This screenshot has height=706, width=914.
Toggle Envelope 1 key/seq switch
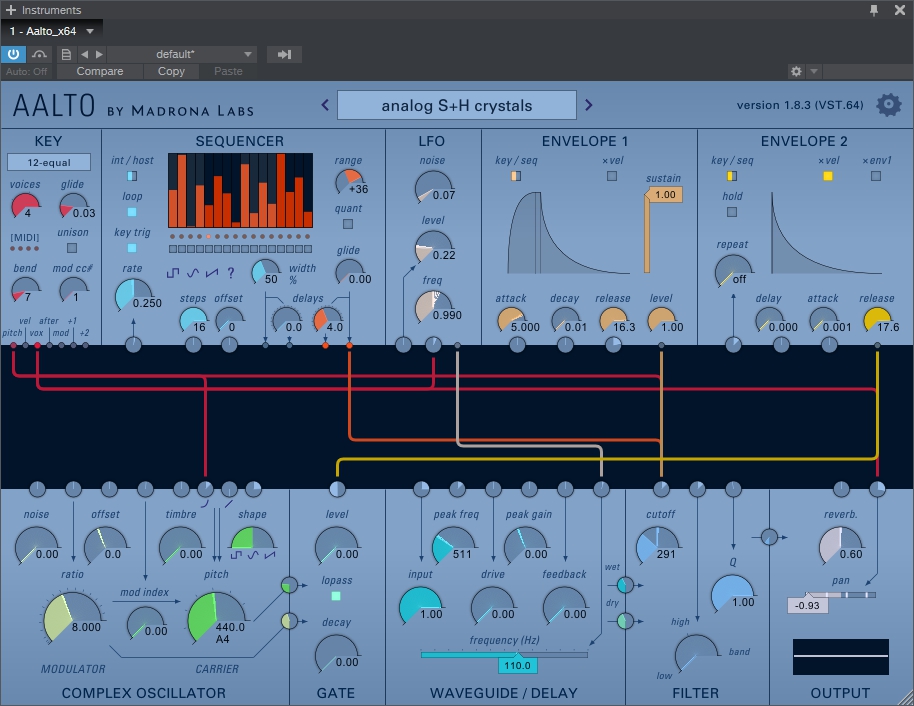tap(516, 175)
